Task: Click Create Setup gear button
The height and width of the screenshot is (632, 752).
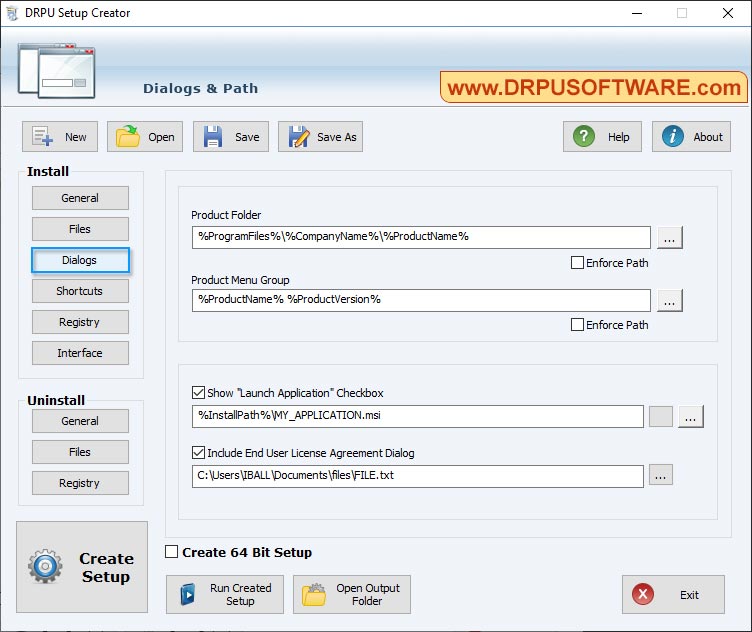Action: 82,567
